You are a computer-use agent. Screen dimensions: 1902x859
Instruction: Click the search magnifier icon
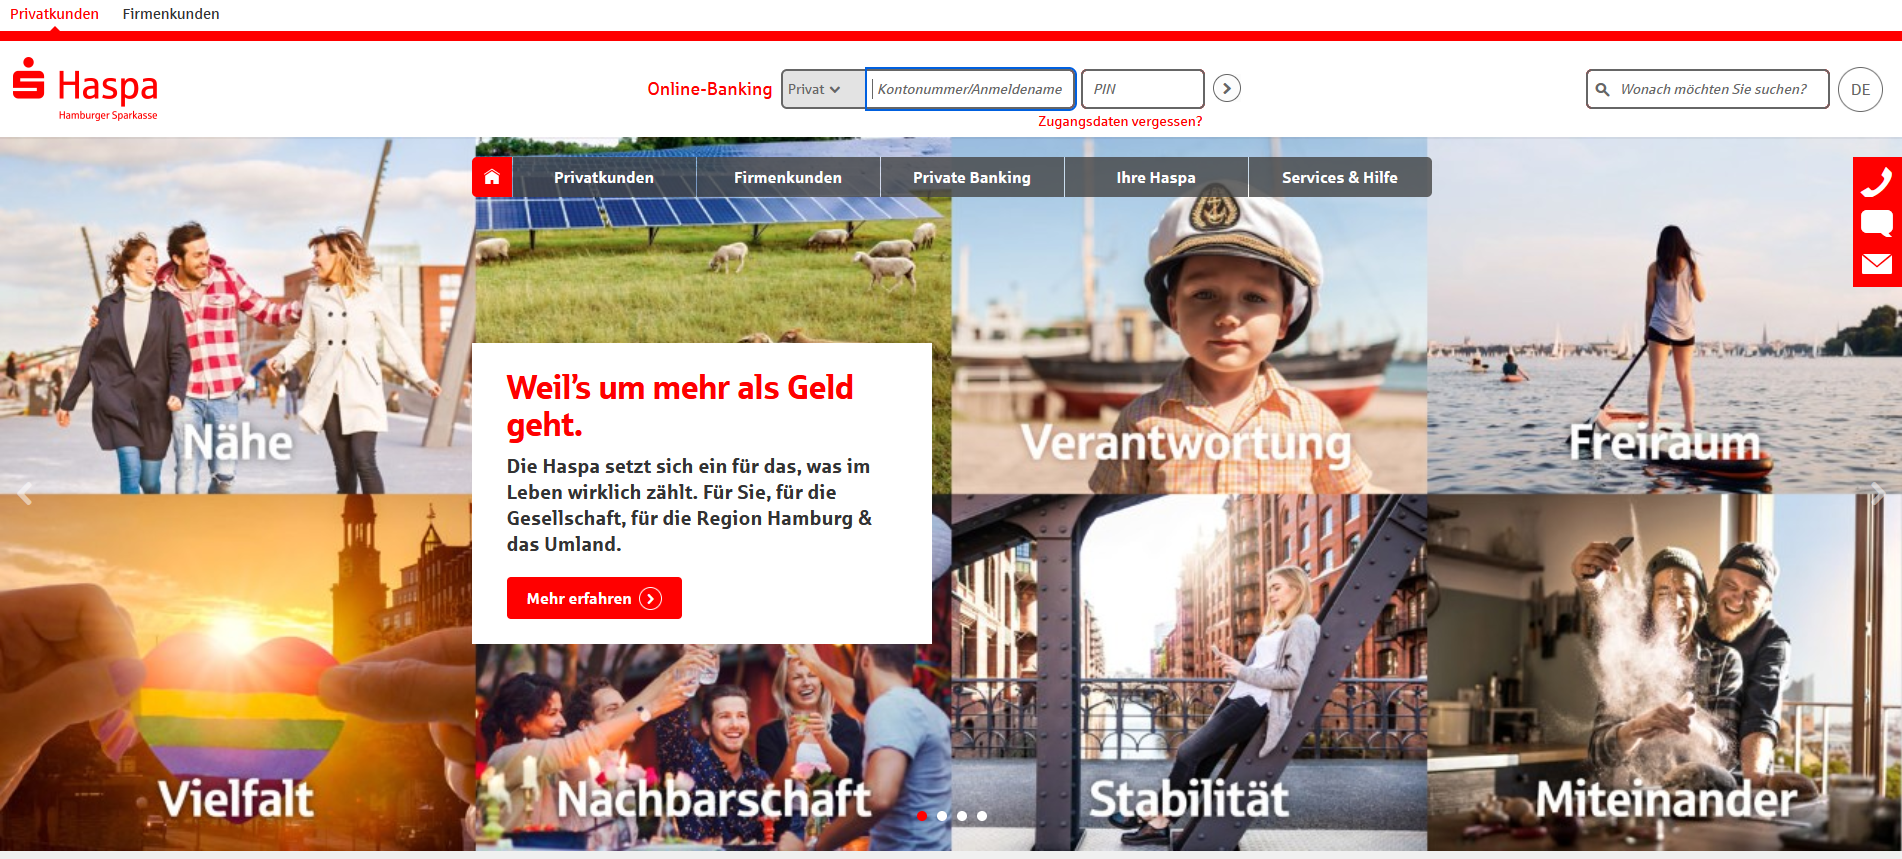[x=1602, y=89]
